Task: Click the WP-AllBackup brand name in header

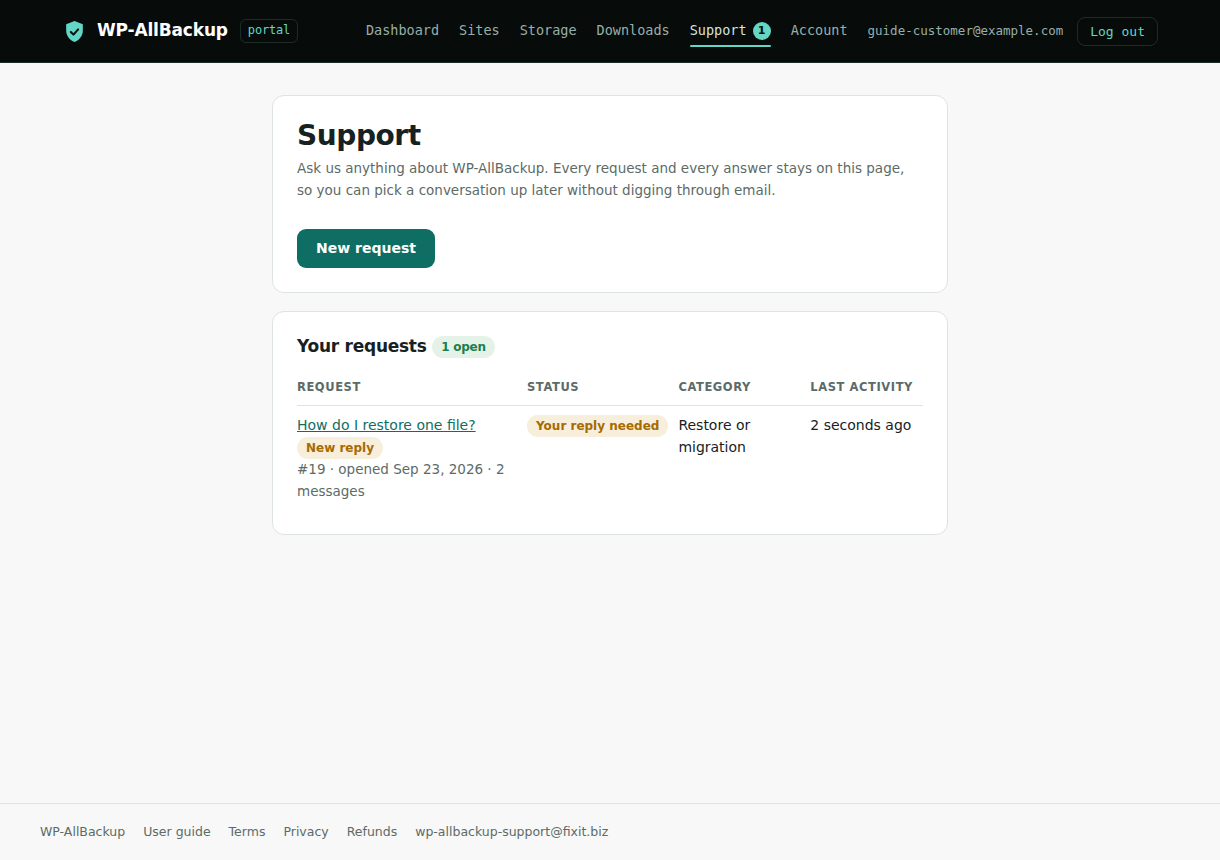Action: 162,30
